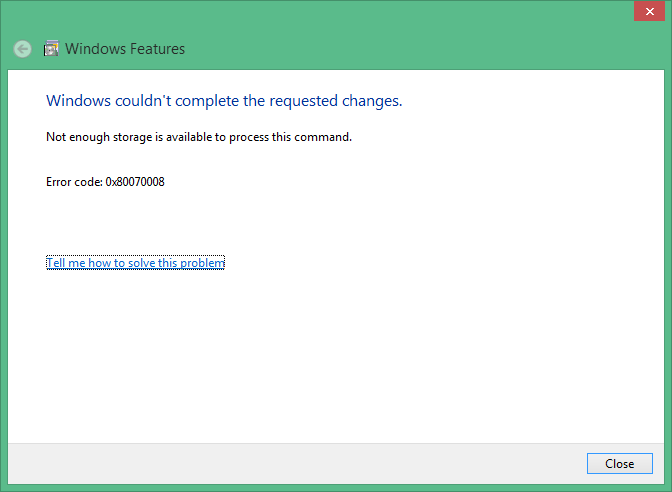Click the Windows Features title icon
Viewport: 672px width, 492px height.
tap(51, 49)
